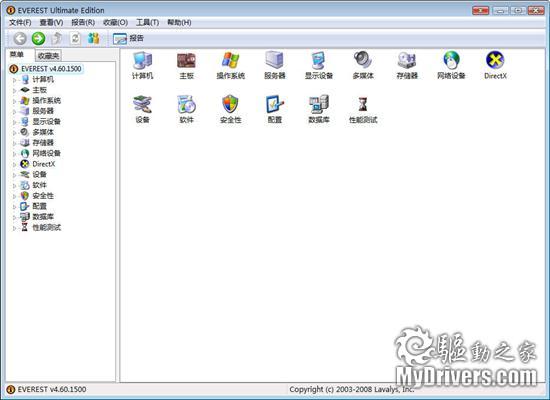Click the Back arrow toolbar button
Screen dimensions: 550x400
pyautogui.click(x=20, y=38)
